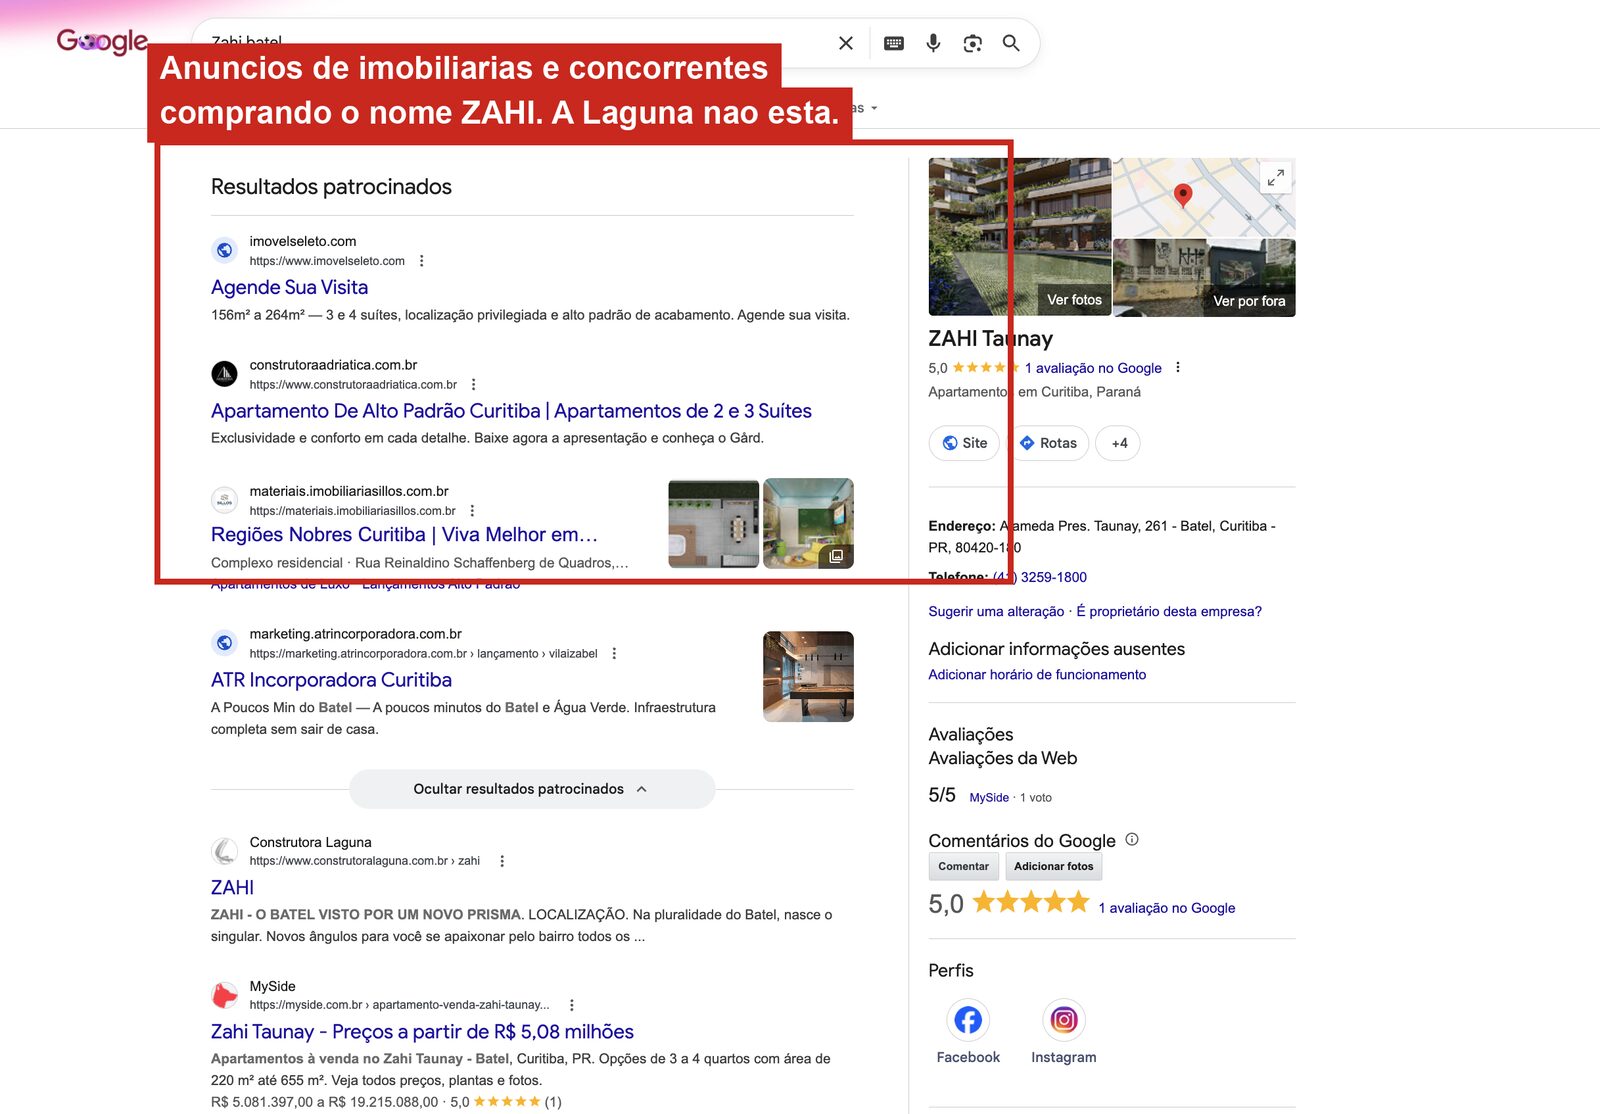Click the Resultados patrocinados heading
The height and width of the screenshot is (1114, 1600).
331,187
